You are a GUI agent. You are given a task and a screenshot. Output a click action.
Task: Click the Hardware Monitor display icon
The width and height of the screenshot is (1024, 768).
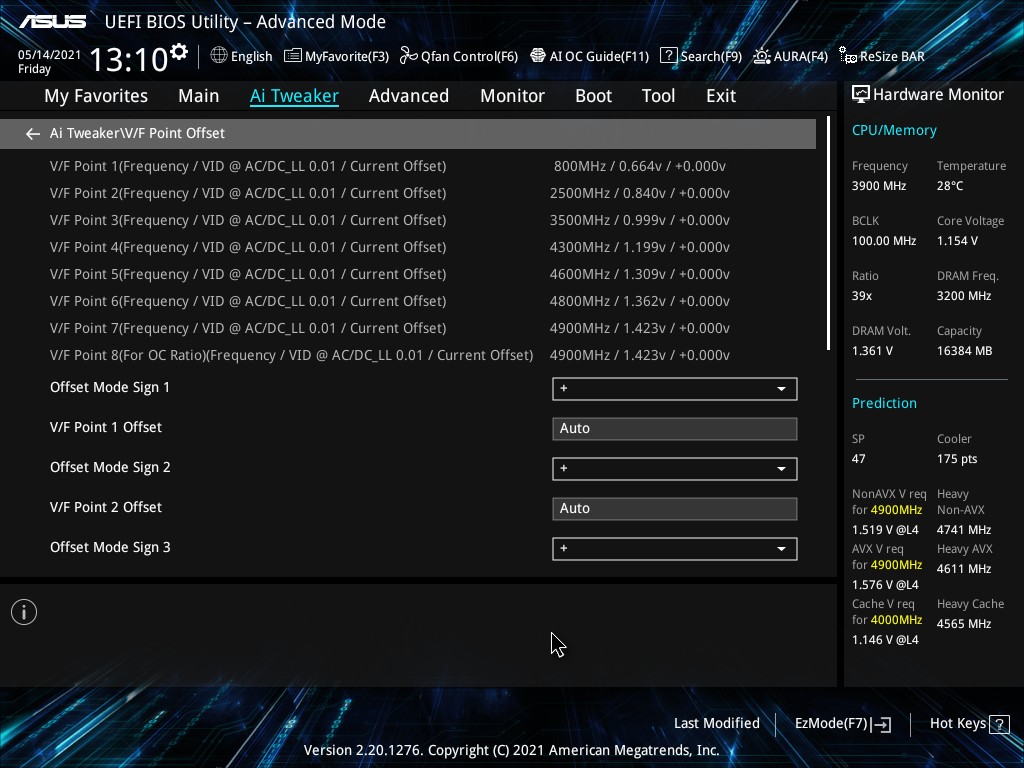click(x=861, y=95)
